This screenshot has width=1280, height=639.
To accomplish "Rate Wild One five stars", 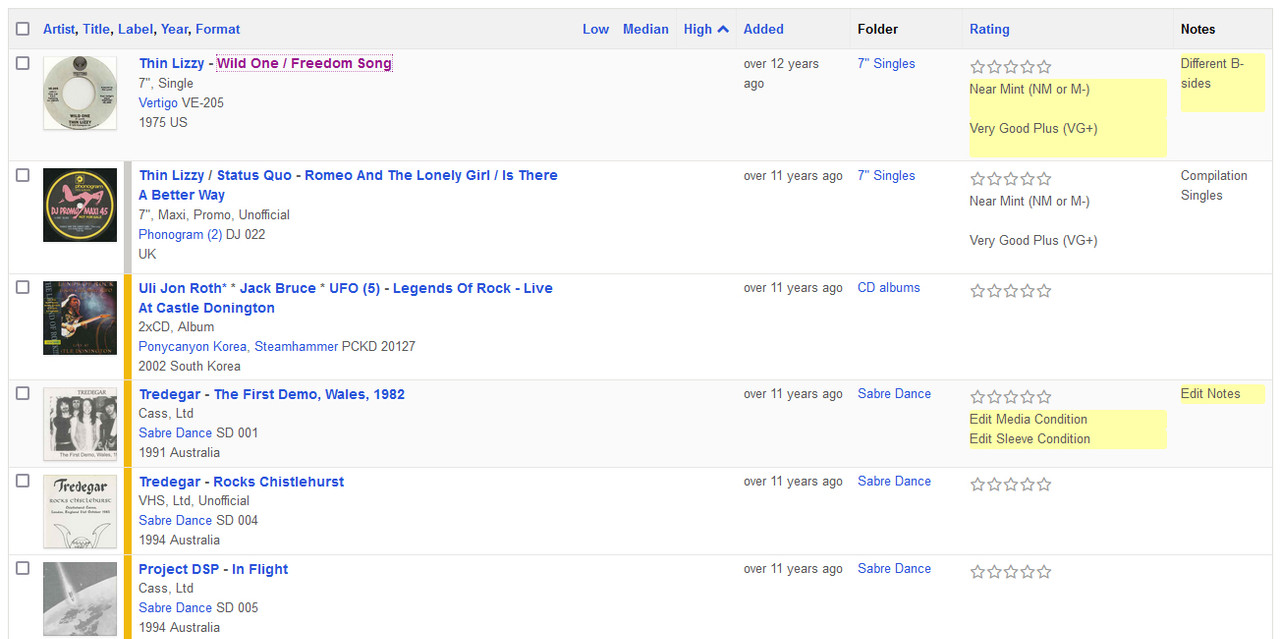I will (x=1044, y=67).
